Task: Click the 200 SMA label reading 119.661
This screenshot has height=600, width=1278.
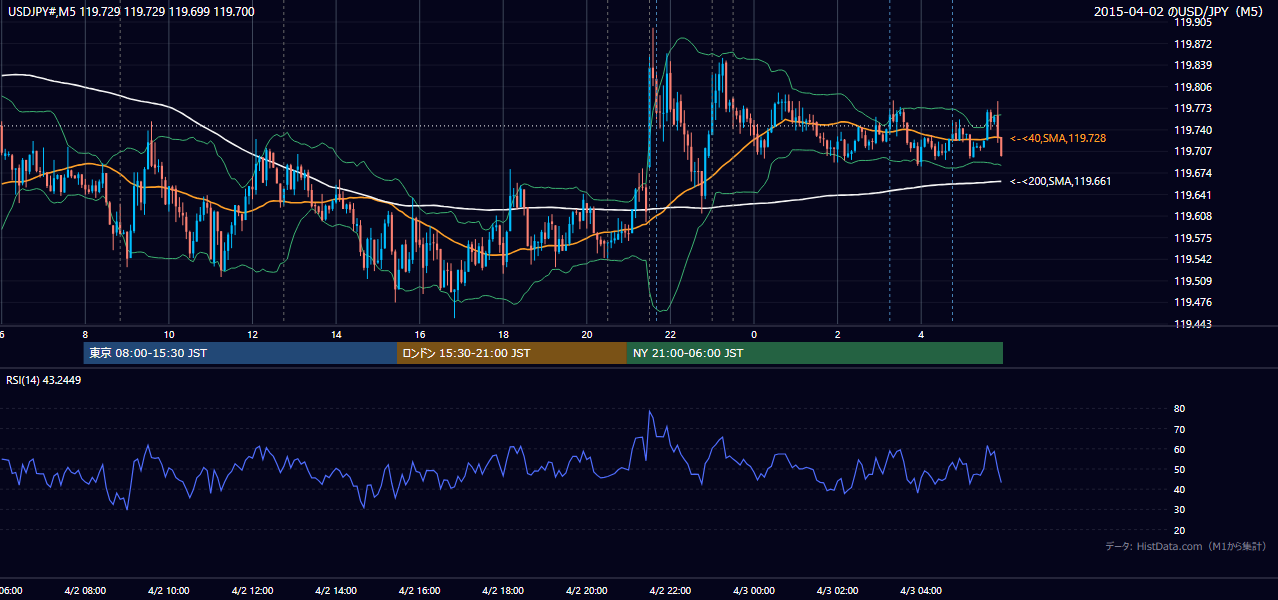Action: point(1060,181)
